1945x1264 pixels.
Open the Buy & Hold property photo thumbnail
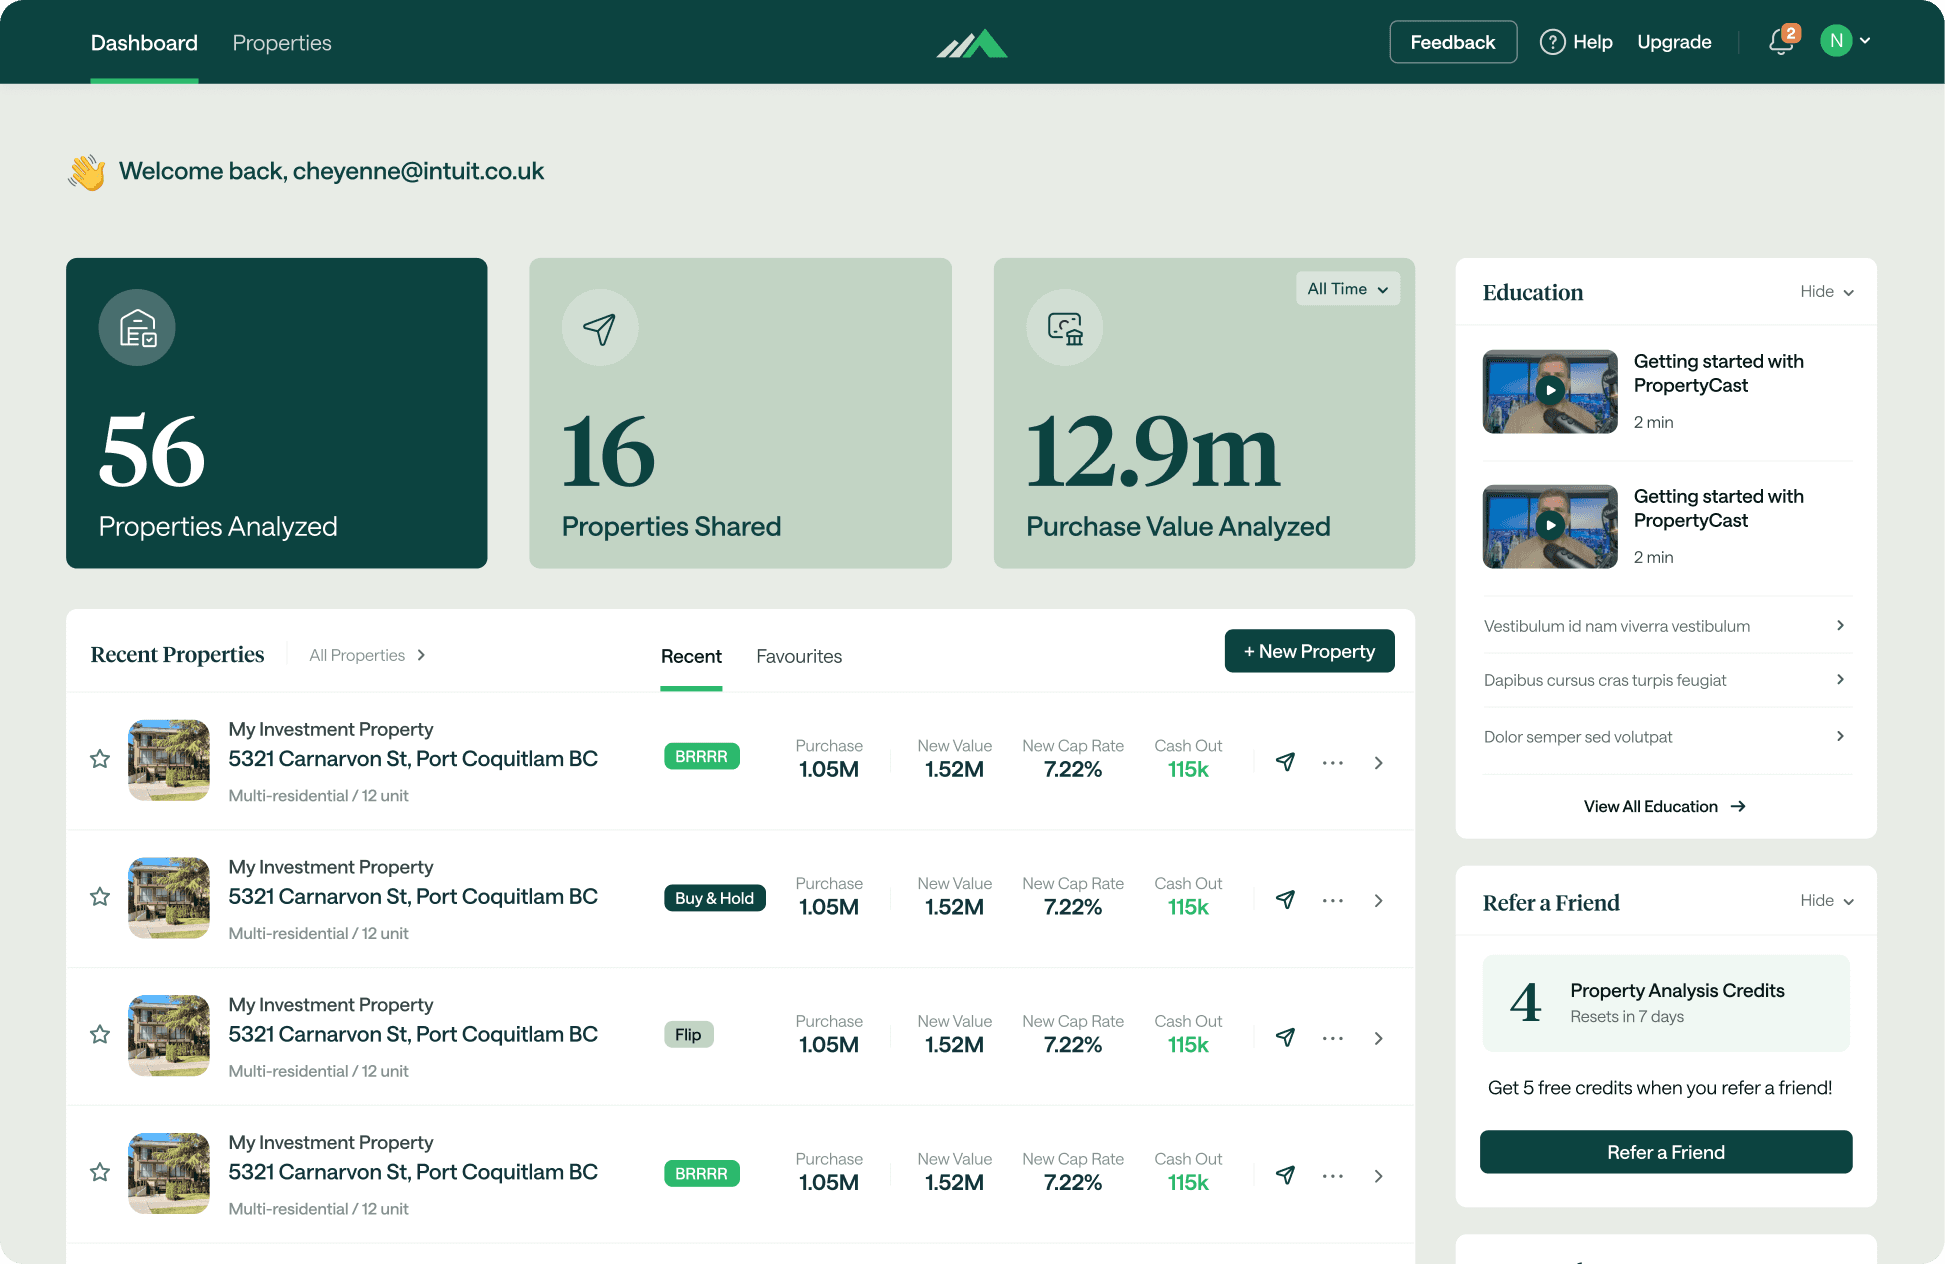pyautogui.click(x=169, y=898)
